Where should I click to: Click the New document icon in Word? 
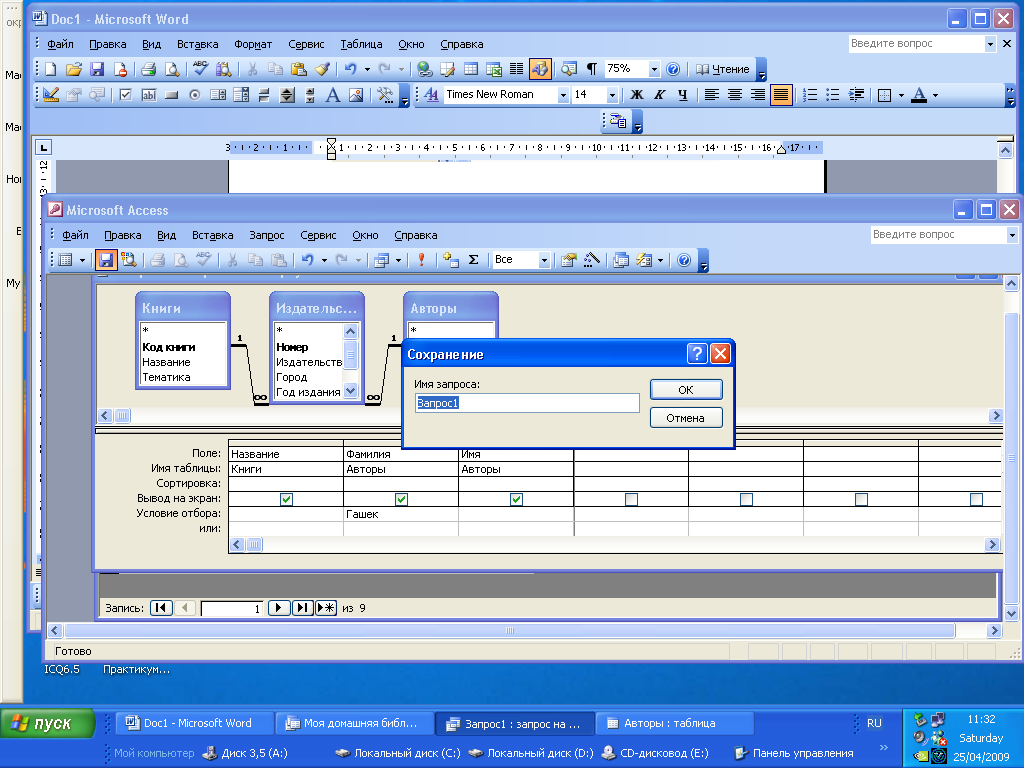coord(50,69)
